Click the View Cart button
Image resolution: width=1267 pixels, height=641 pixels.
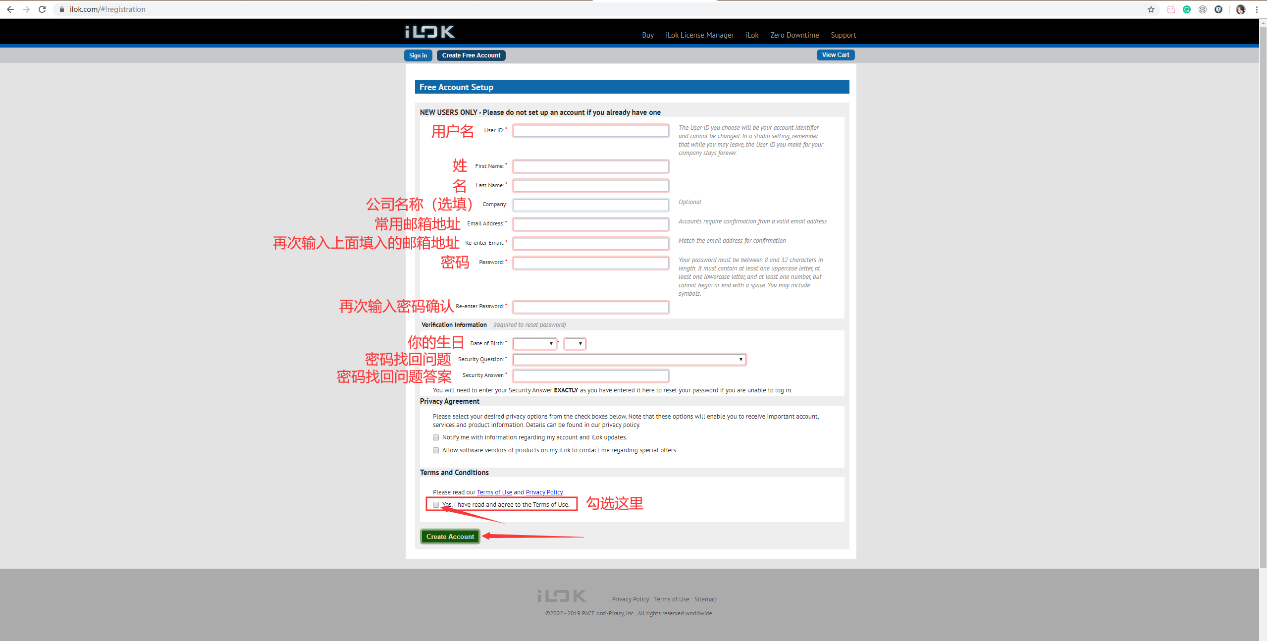pyautogui.click(x=835, y=55)
